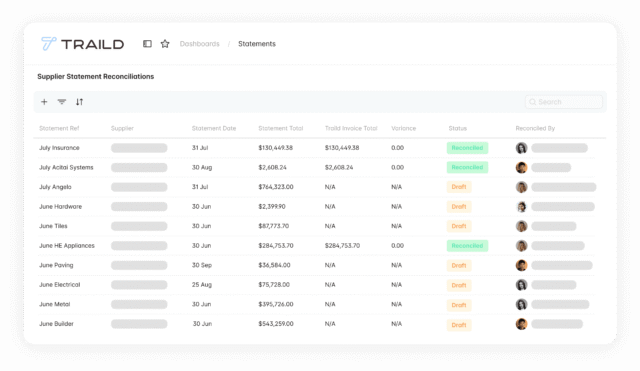Toggle the sidebar panel icon
The image size is (640, 371).
pyautogui.click(x=147, y=44)
